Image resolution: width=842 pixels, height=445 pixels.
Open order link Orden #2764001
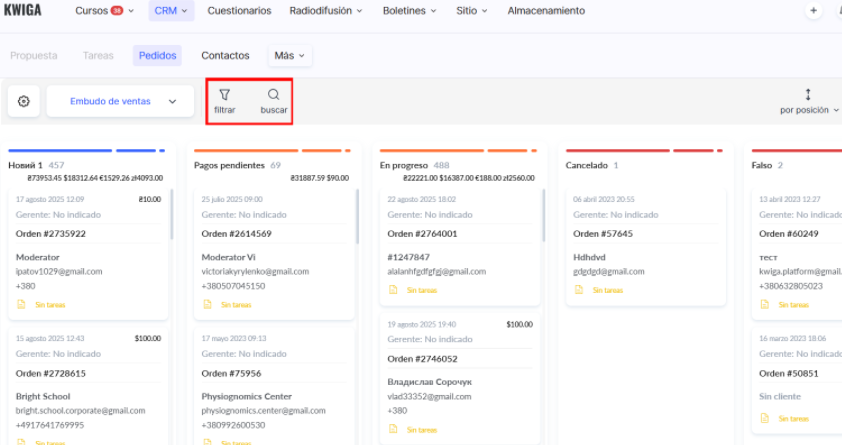[422, 234]
